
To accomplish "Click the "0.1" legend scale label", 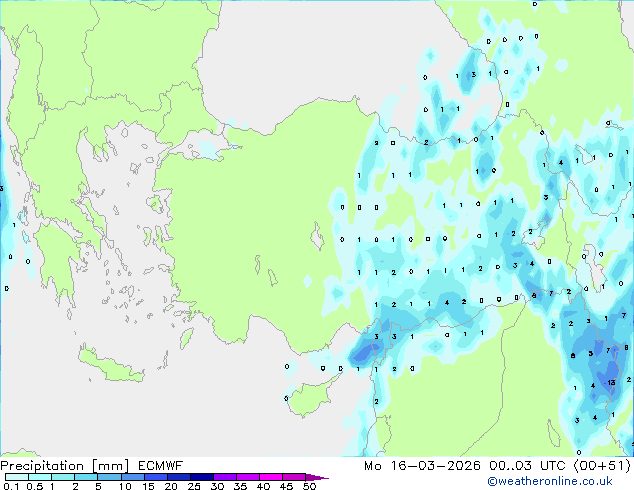I will (11, 486).
